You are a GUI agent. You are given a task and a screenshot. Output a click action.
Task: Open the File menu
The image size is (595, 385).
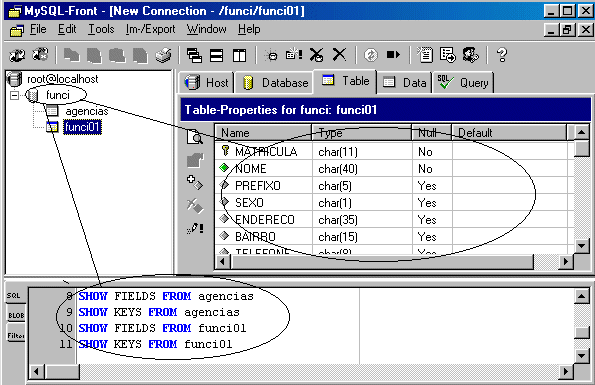point(38,29)
